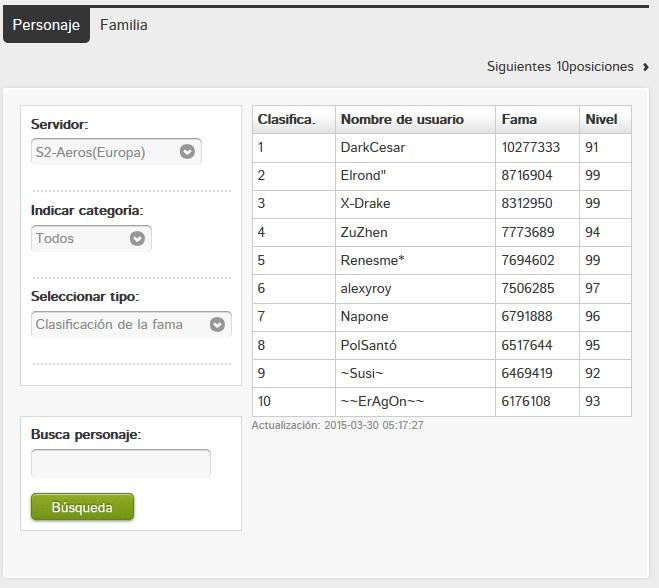This screenshot has width=659, height=588.
Task: Click the Fama column header
Action: pyautogui.click(x=519, y=119)
